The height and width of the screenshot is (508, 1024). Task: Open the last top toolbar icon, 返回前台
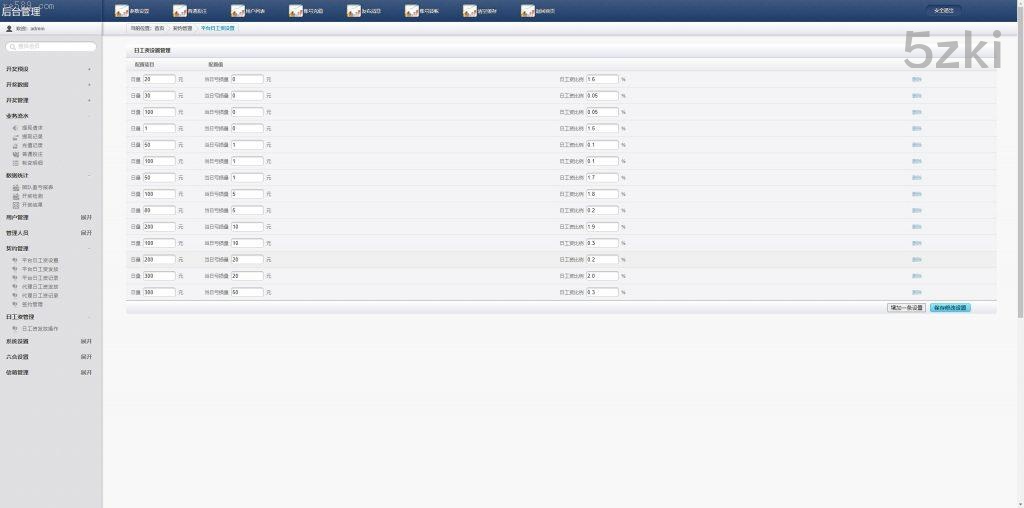pyautogui.click(x=528, y=10)
